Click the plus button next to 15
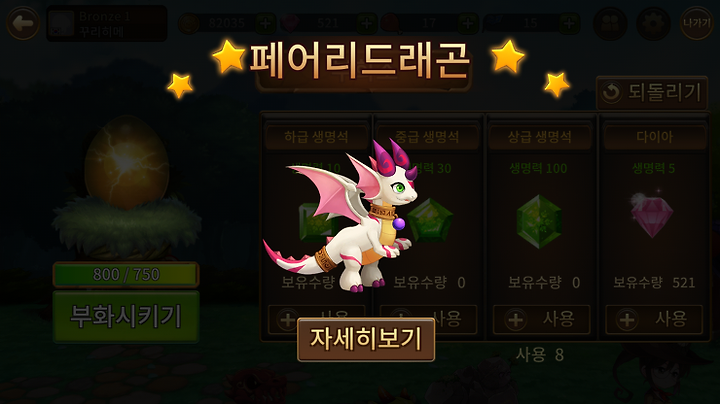 (569, 23)
